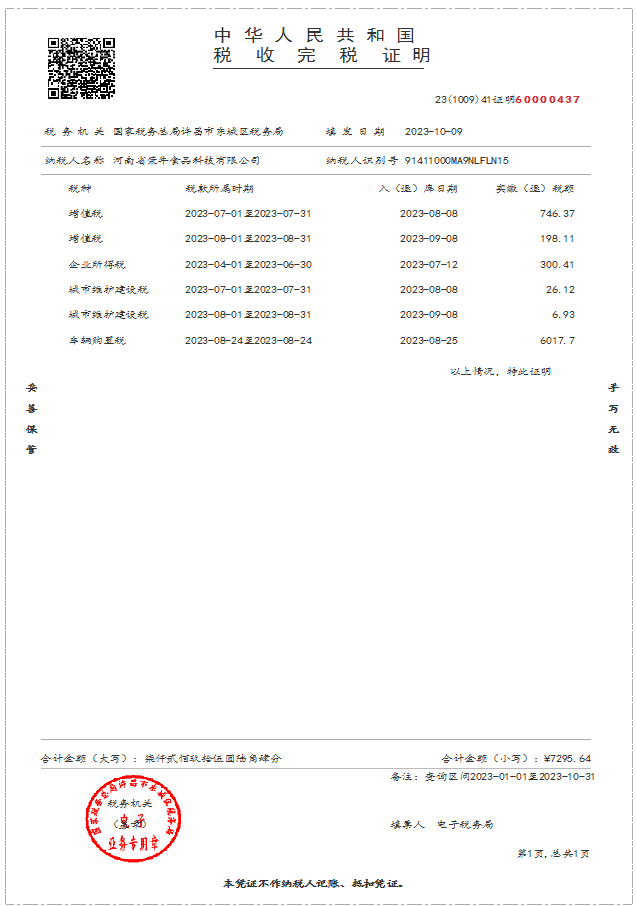Click the 车辆购置税 row label

97,341
